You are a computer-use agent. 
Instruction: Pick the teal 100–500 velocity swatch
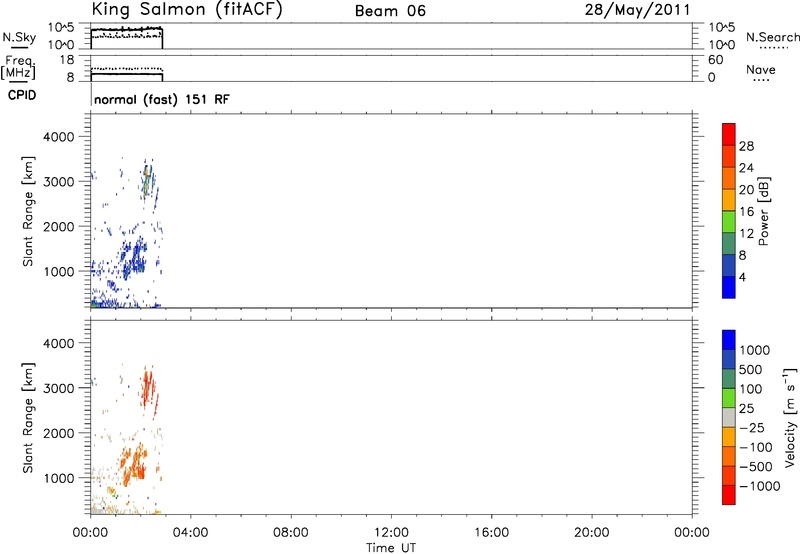point(729,379)
